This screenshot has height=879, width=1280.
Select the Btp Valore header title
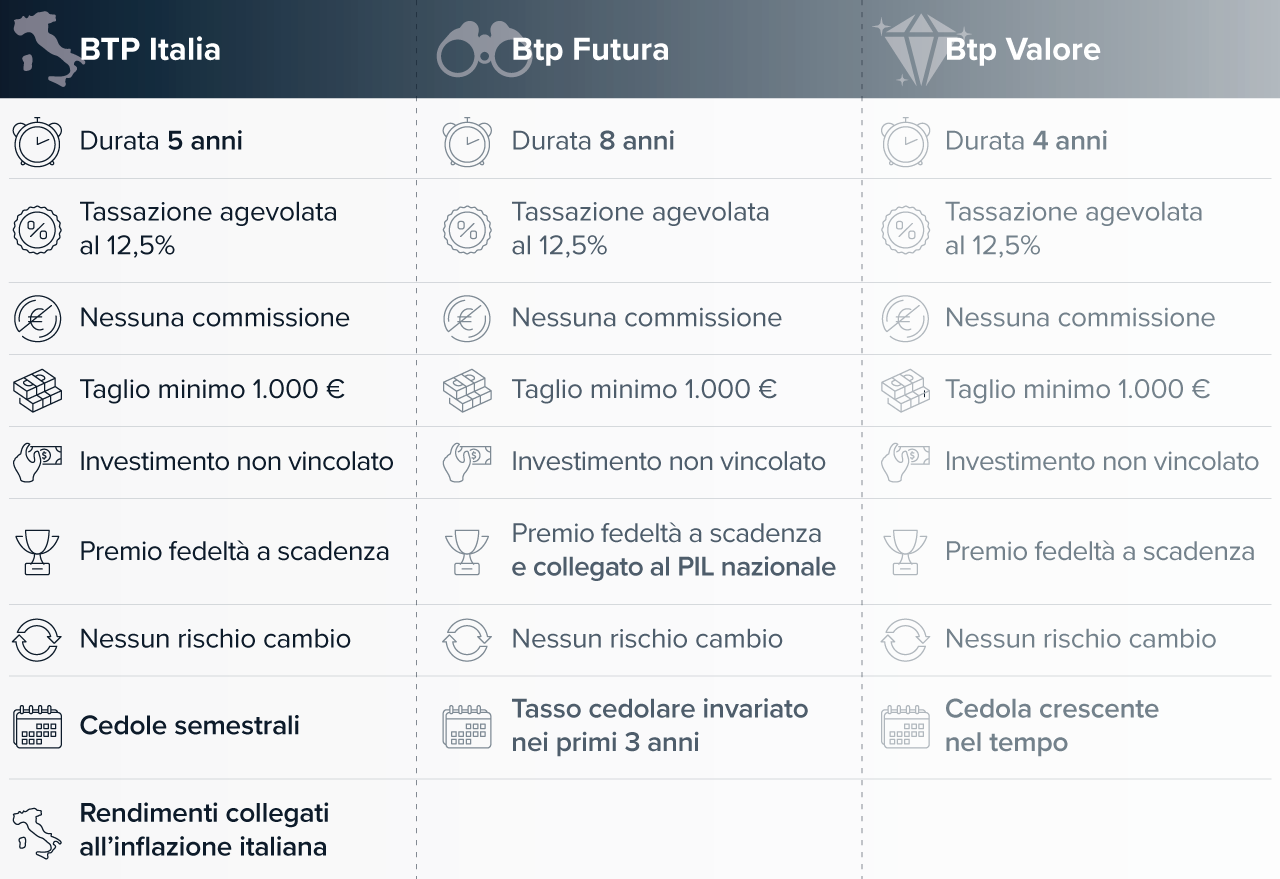click(1022, 50)
